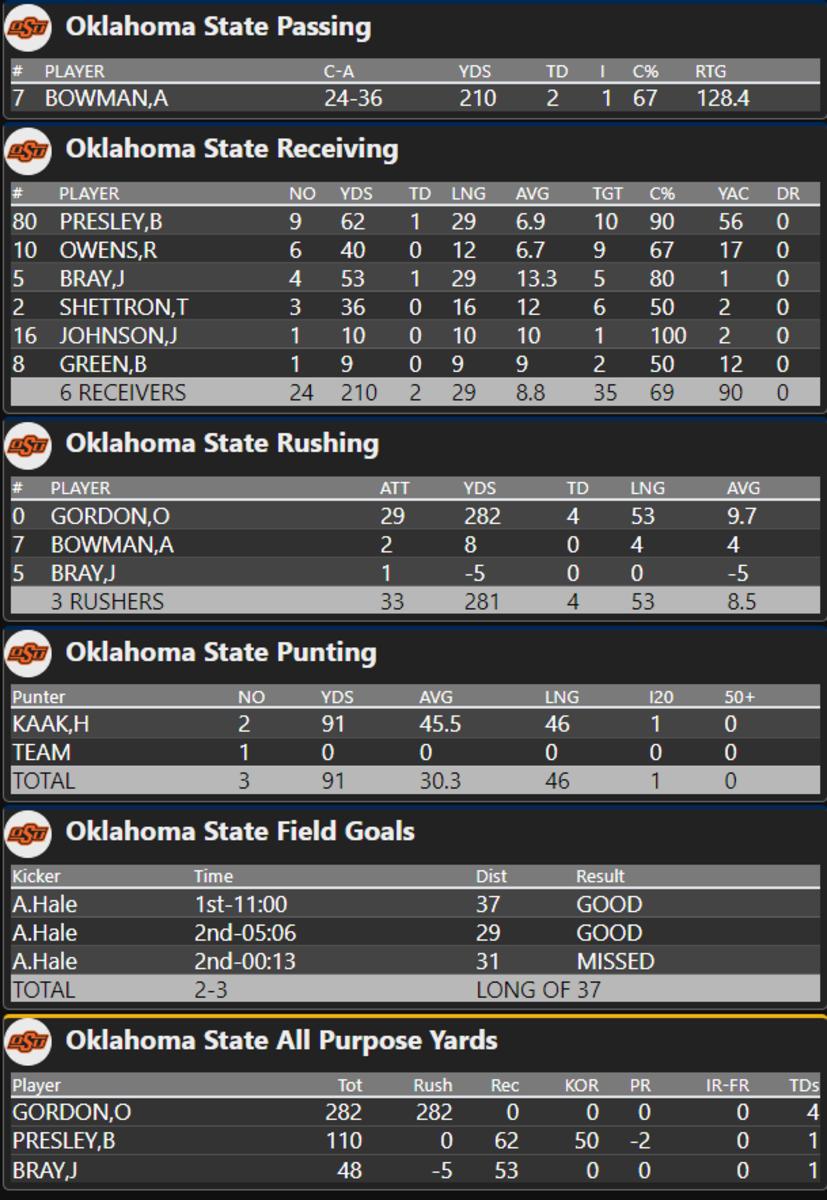Click the logo beside All Purpose Yards
Image resolution: width=827 pixels, height=1200 pixels.
tap(28, 1042)
